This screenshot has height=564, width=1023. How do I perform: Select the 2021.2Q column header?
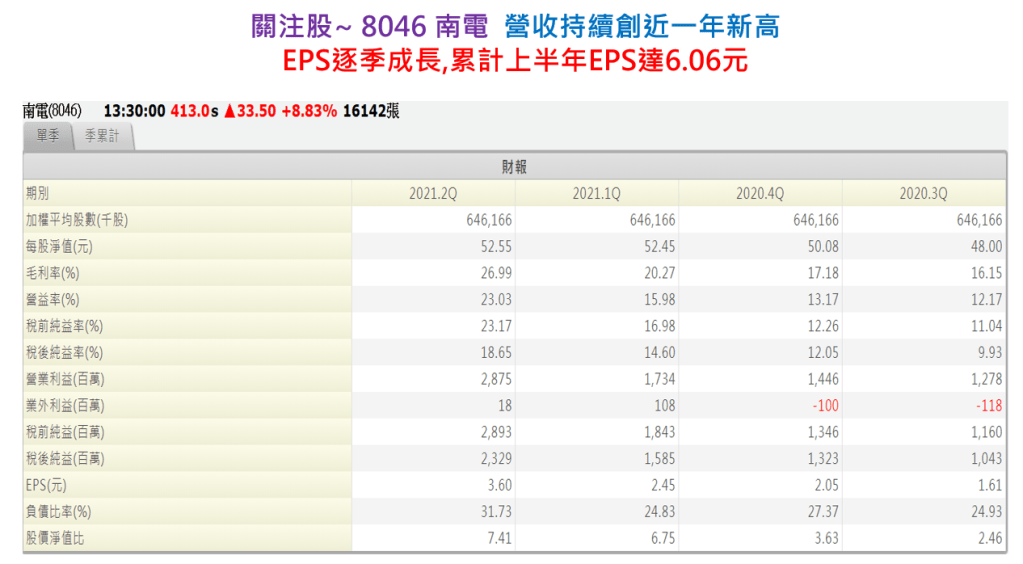click(x=433, y=194)
